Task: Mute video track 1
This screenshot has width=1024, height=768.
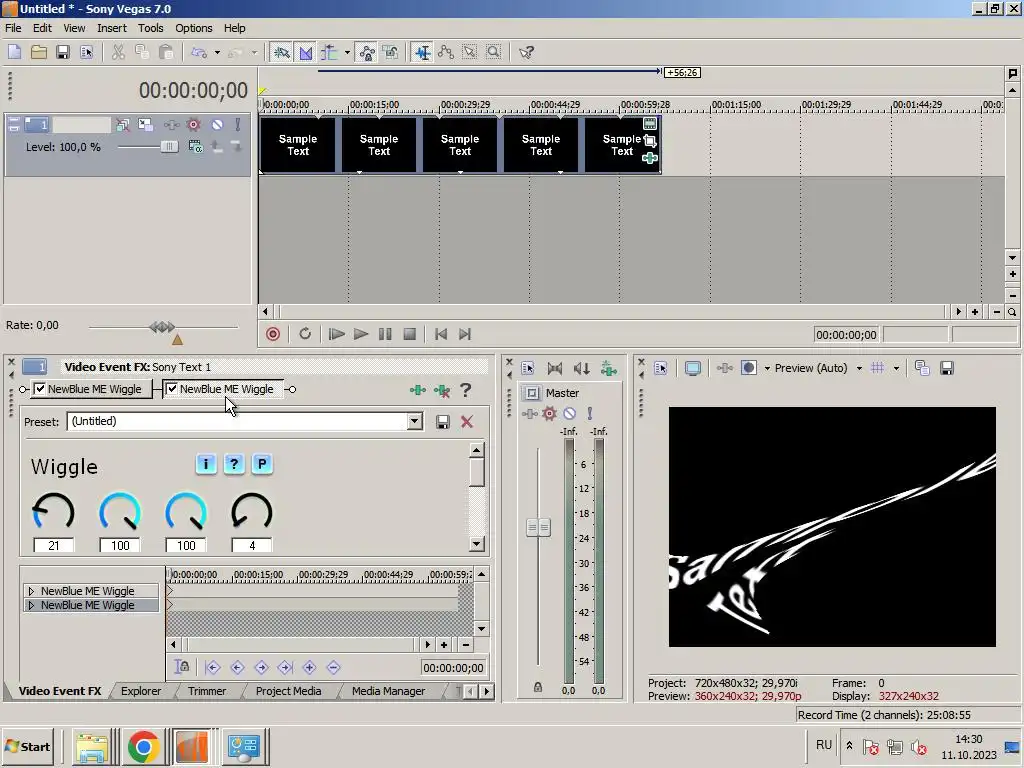Action: (217, 125)
